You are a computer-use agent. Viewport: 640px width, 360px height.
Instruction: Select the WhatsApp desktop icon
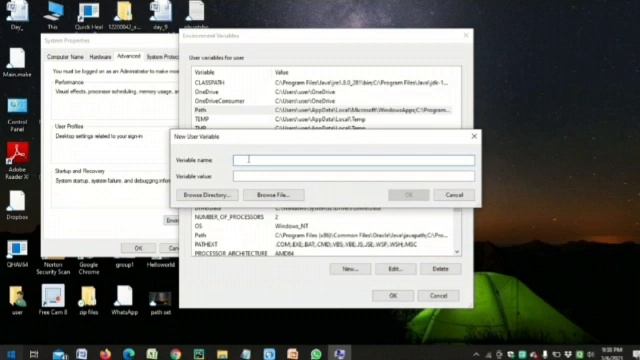click(124, 300)
